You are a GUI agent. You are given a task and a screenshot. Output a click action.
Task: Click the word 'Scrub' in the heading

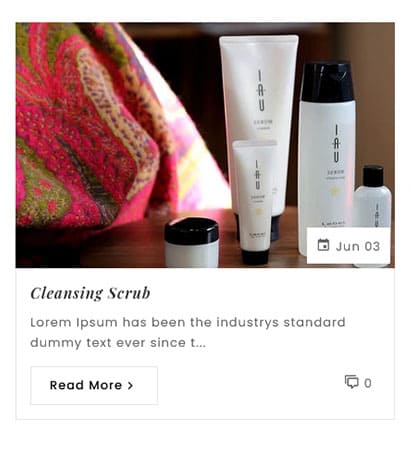(129, 293)
